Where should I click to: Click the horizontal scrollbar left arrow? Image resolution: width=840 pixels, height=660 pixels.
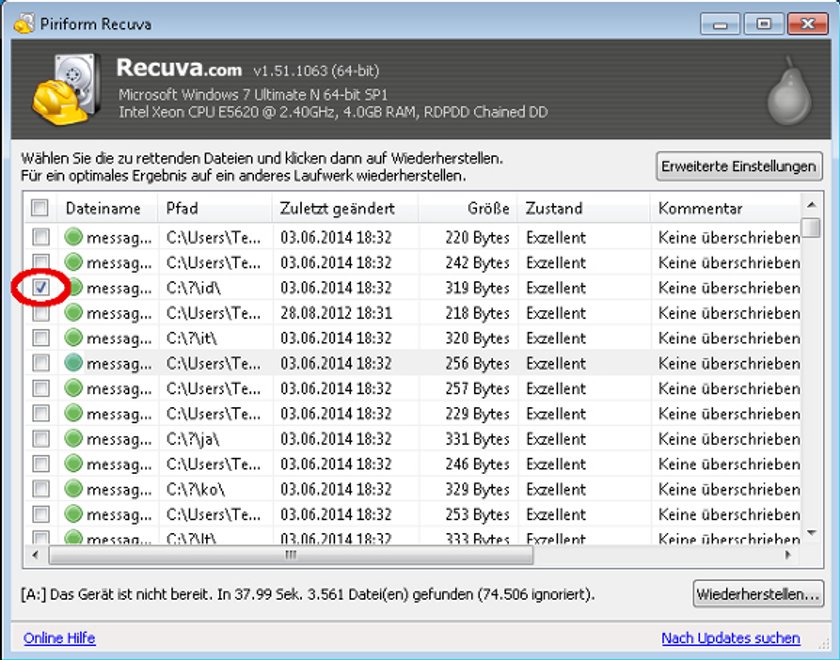point(35,555)
